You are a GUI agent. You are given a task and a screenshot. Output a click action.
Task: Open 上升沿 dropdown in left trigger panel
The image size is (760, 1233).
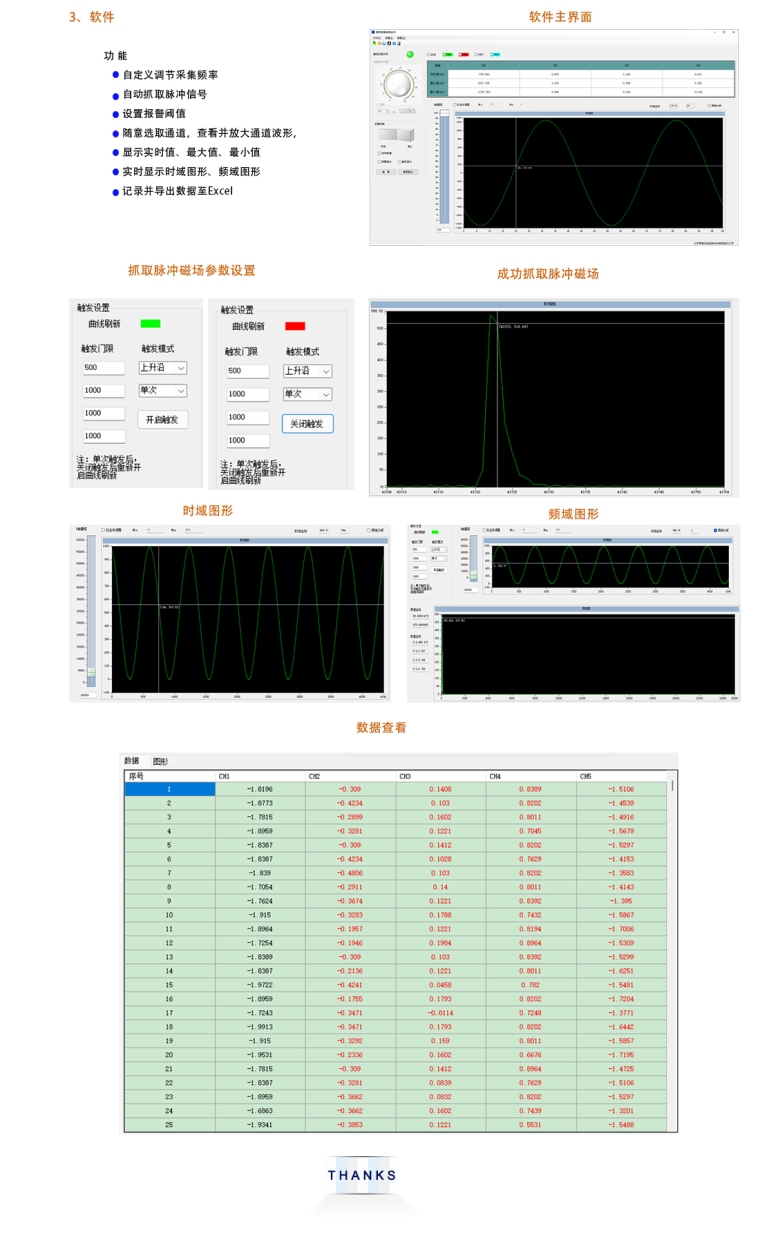coord(162,367)
